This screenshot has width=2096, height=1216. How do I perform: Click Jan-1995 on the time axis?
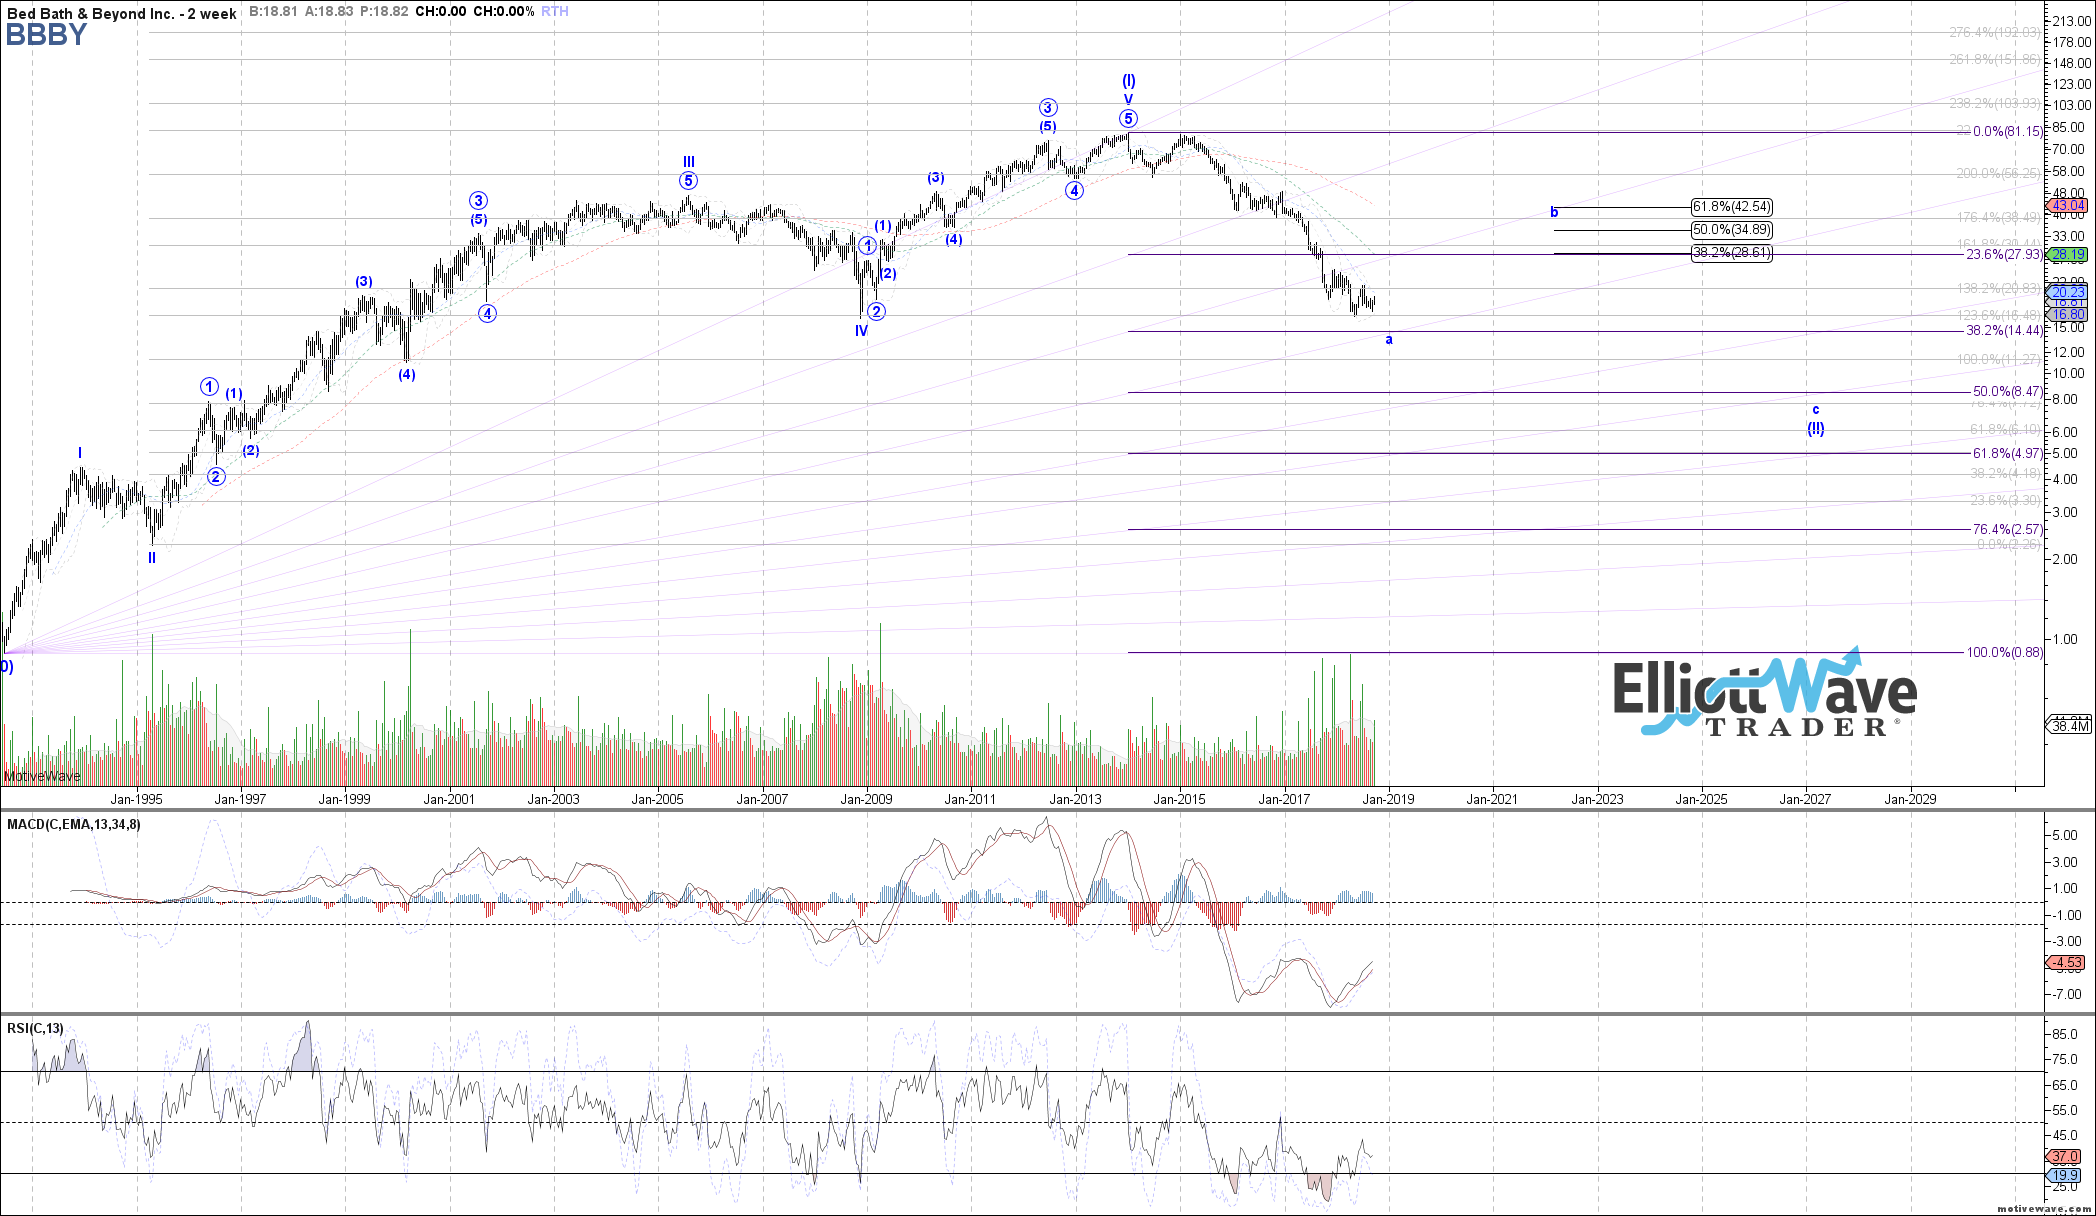(136, 799)
